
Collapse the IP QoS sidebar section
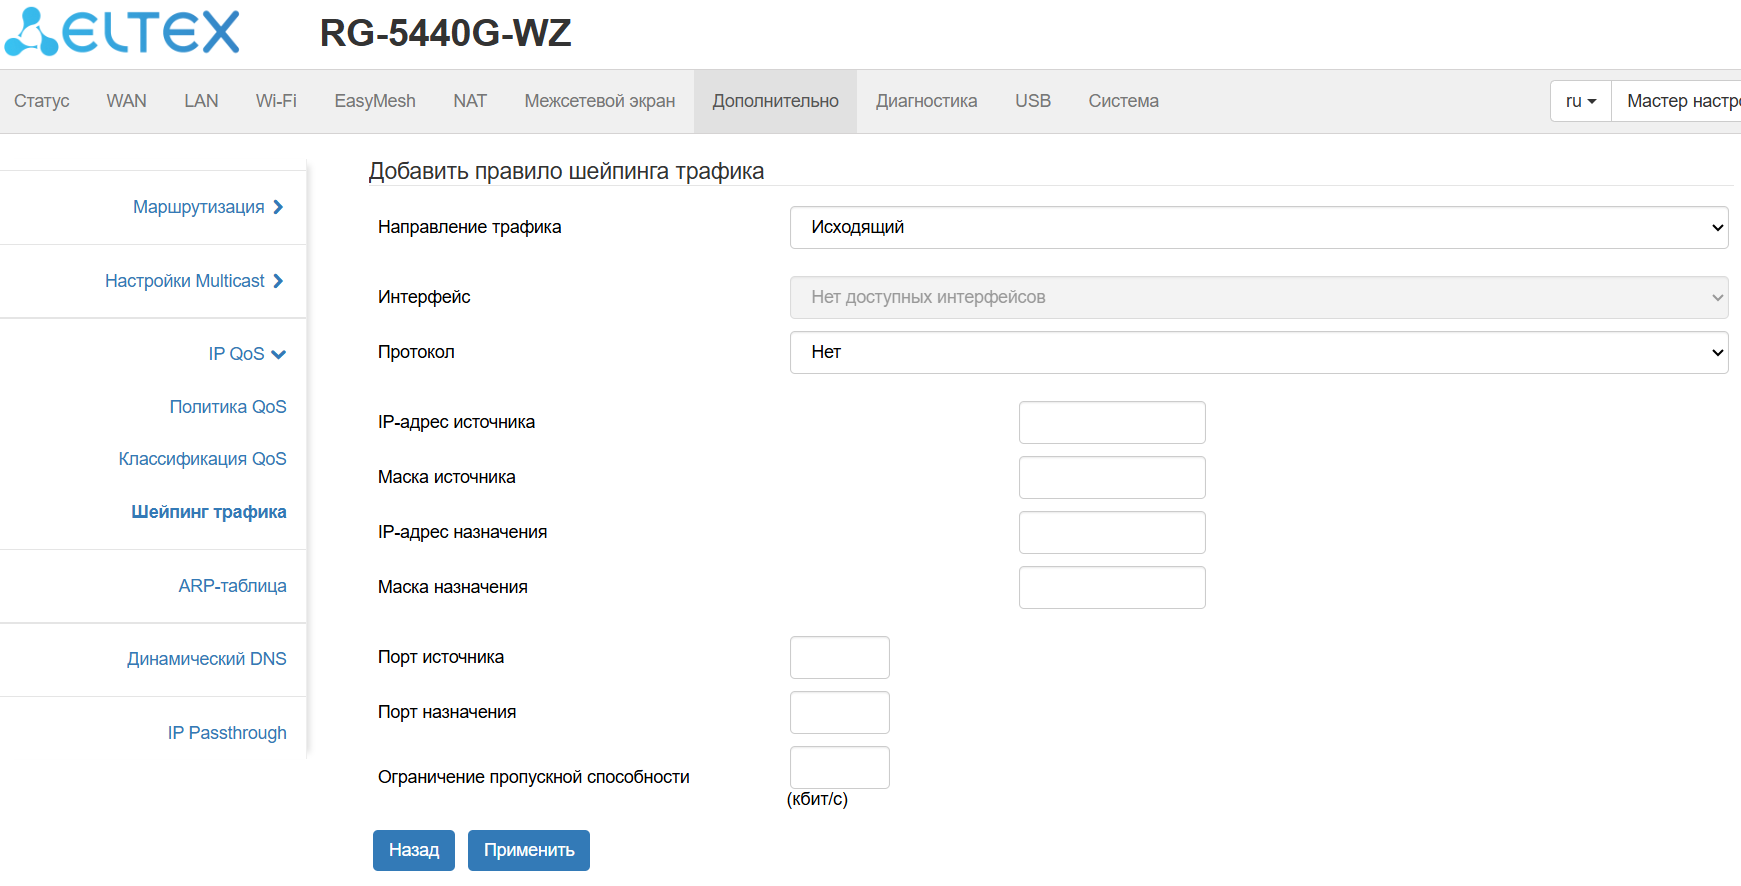click(x=246, y=354)
